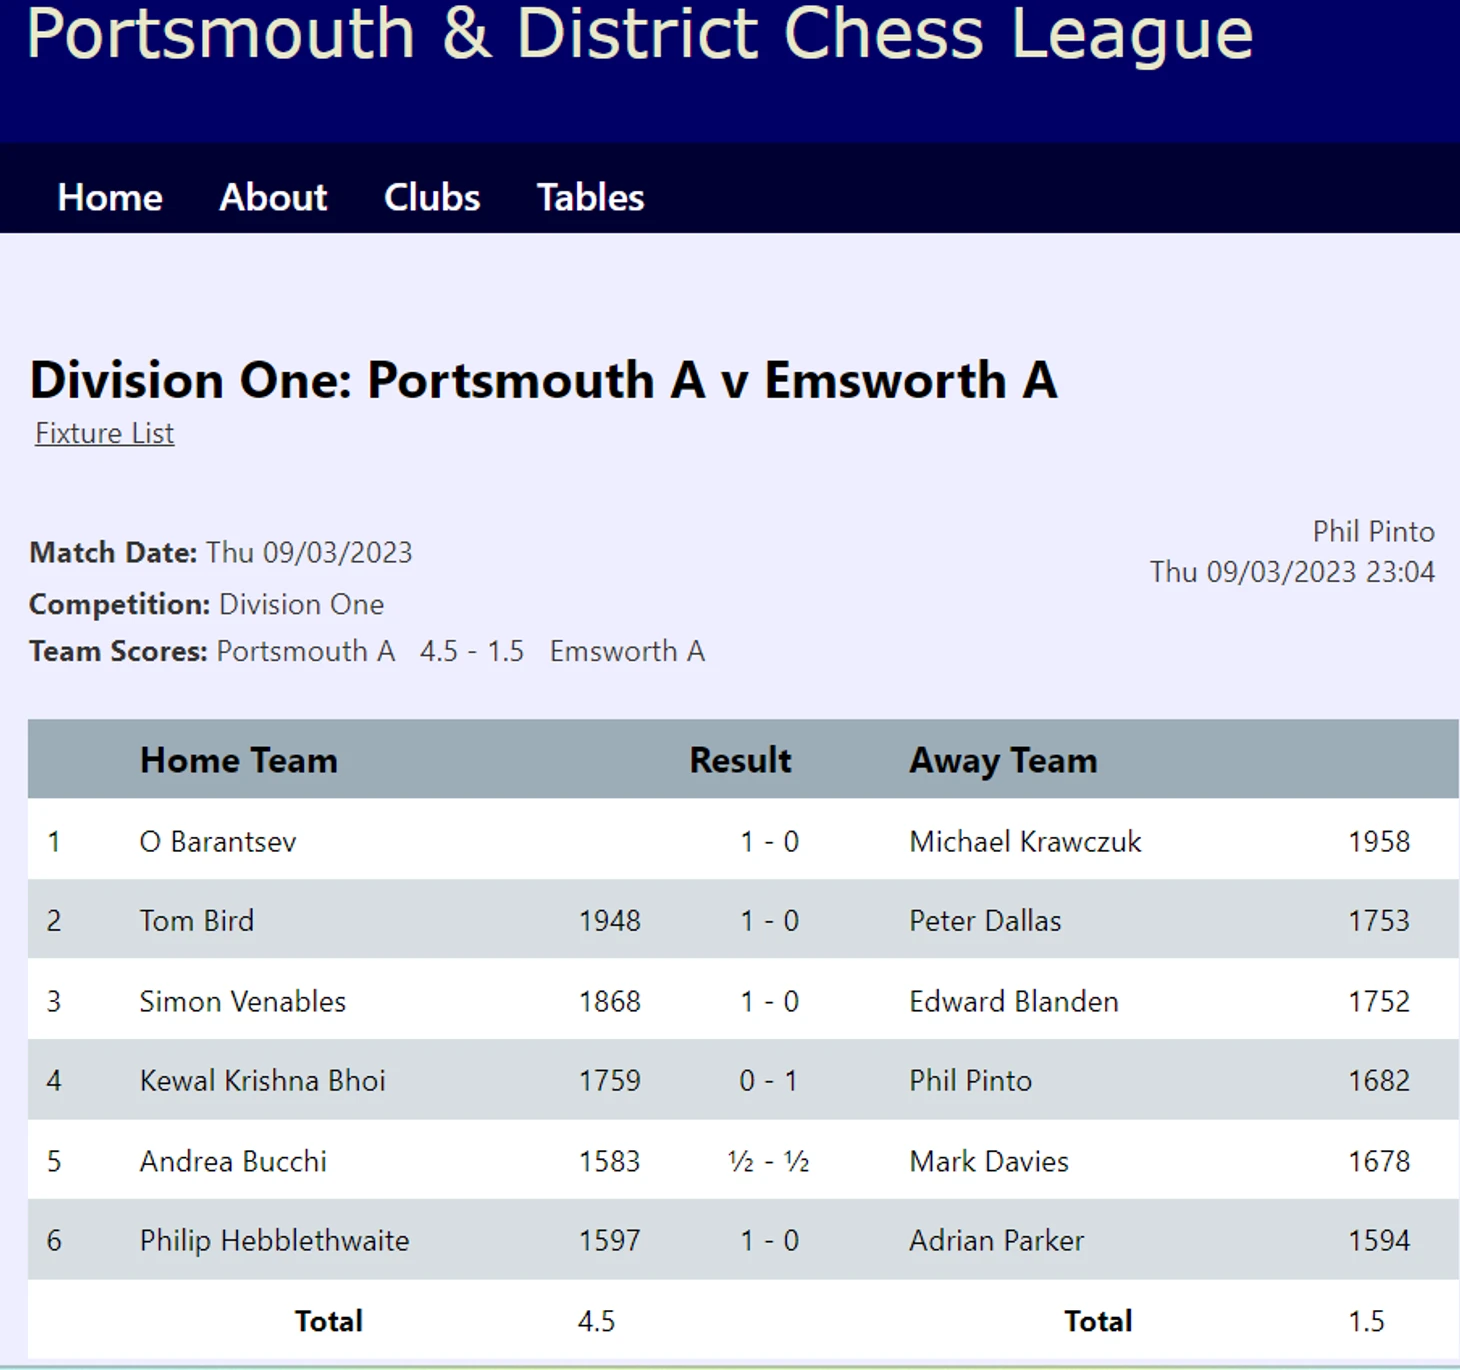
Task: Click Phil Pinto in the away team column
Action: [x=970, y=1080]
